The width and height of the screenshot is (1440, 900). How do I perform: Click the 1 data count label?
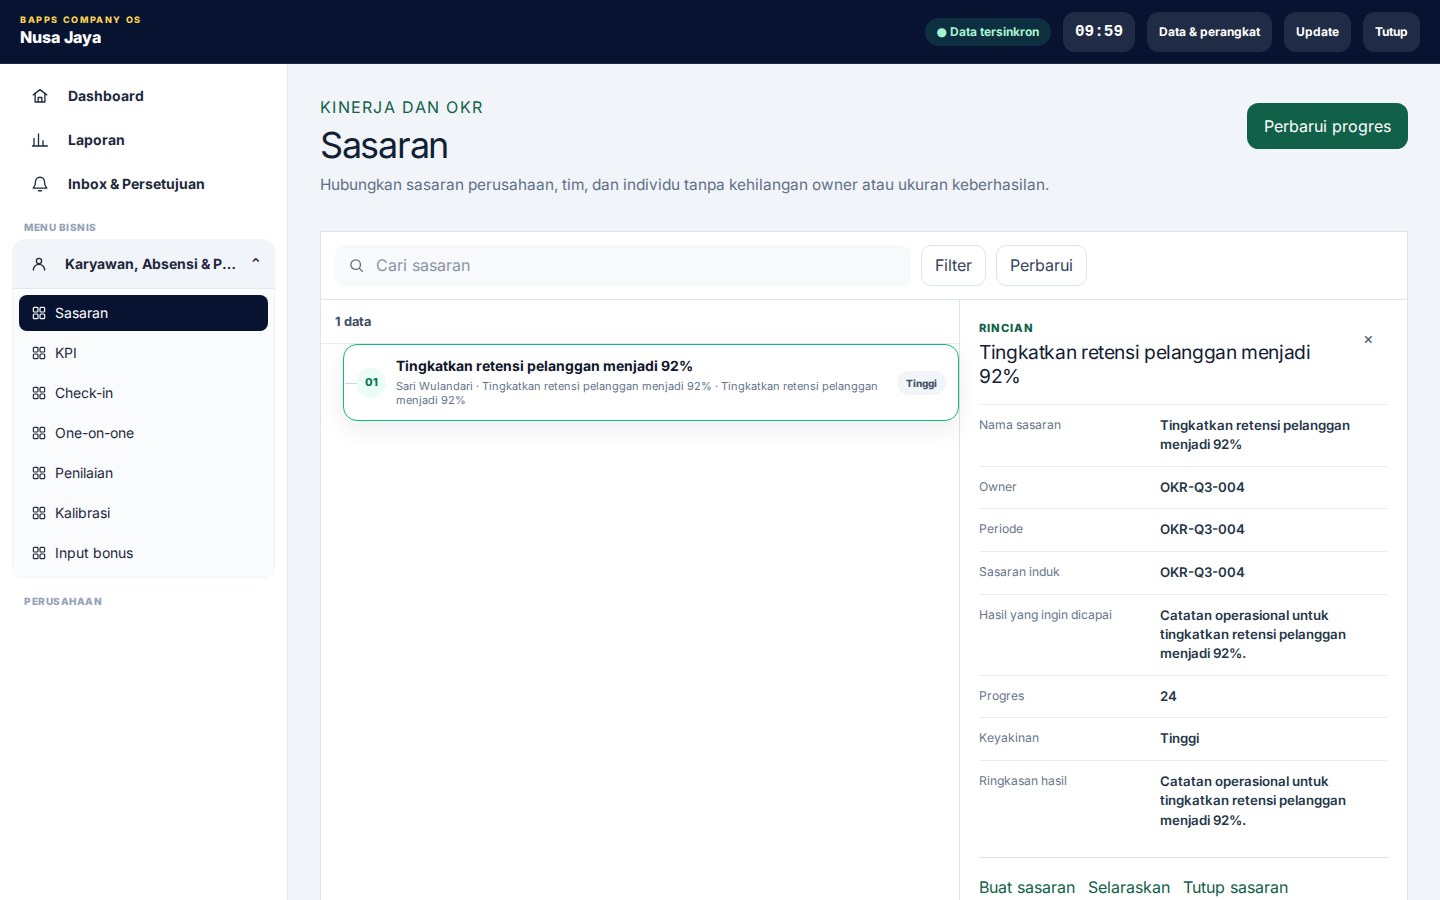tap(353, 322)
